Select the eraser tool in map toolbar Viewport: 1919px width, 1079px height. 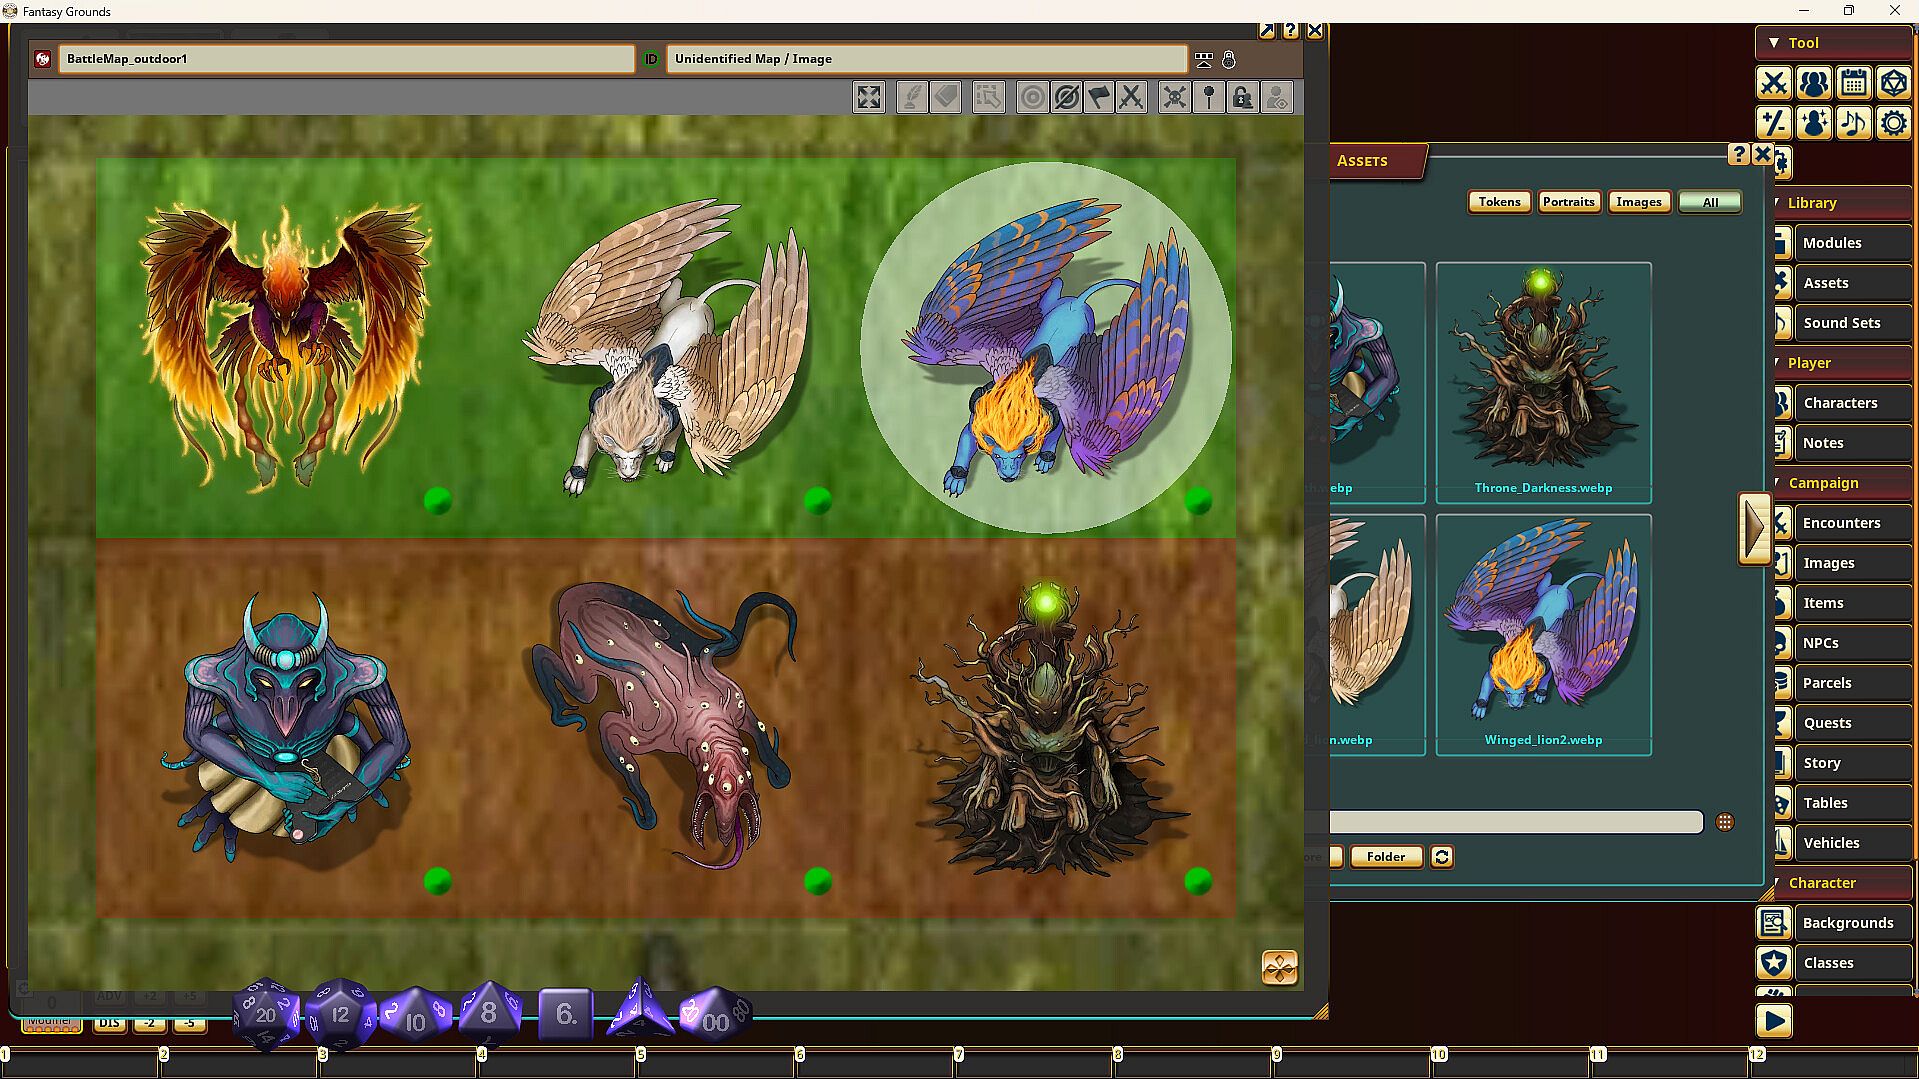946,97
